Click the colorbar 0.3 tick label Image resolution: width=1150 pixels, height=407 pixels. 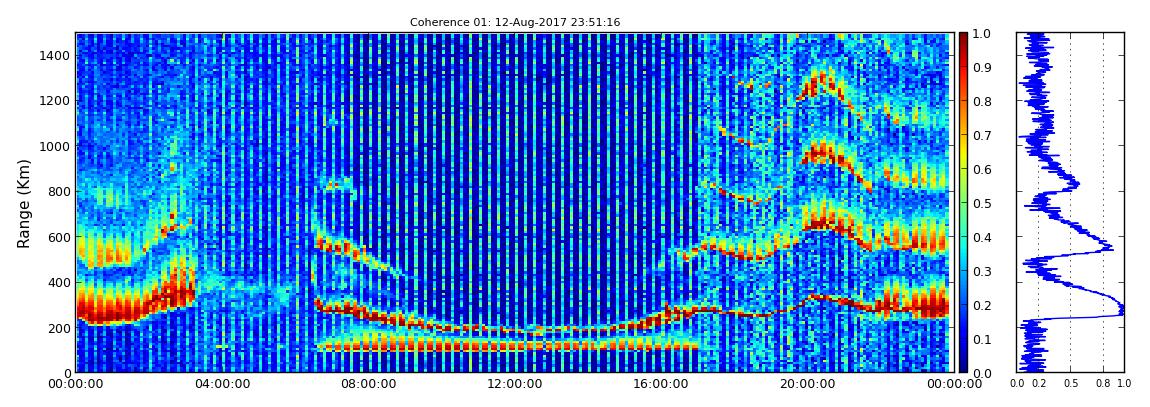coord(982,271)
